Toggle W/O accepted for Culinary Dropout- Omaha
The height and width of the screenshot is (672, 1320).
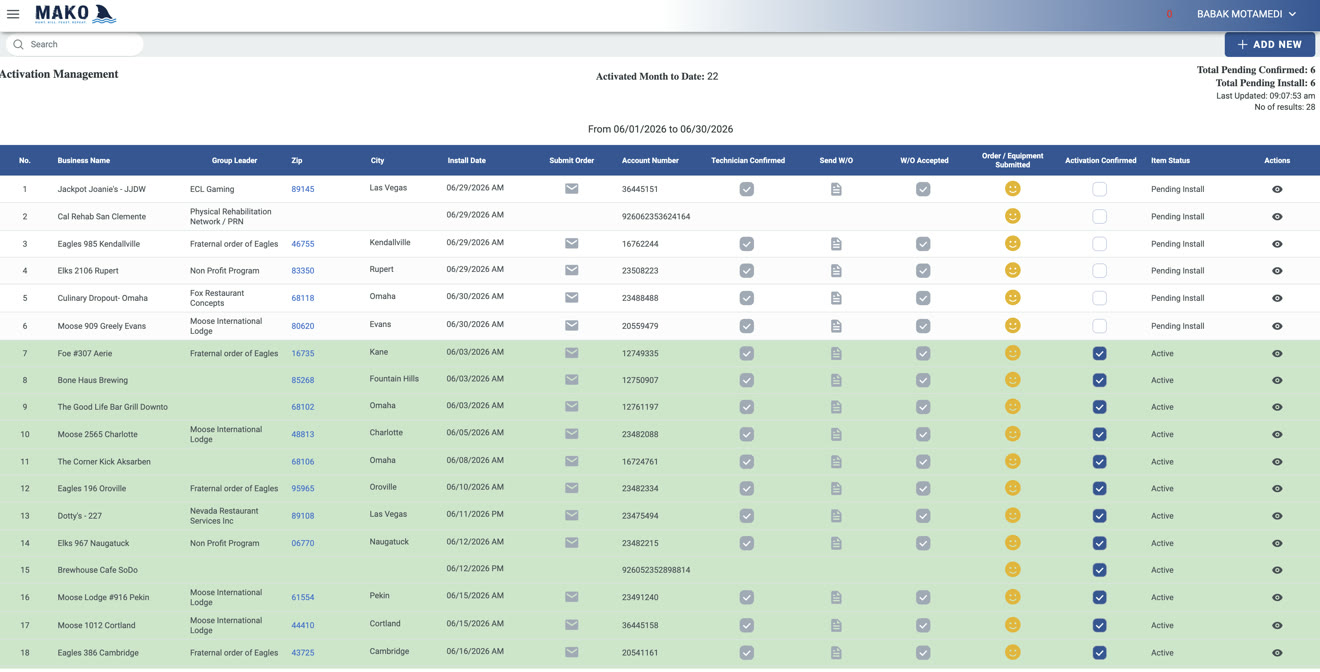[923, 298]
